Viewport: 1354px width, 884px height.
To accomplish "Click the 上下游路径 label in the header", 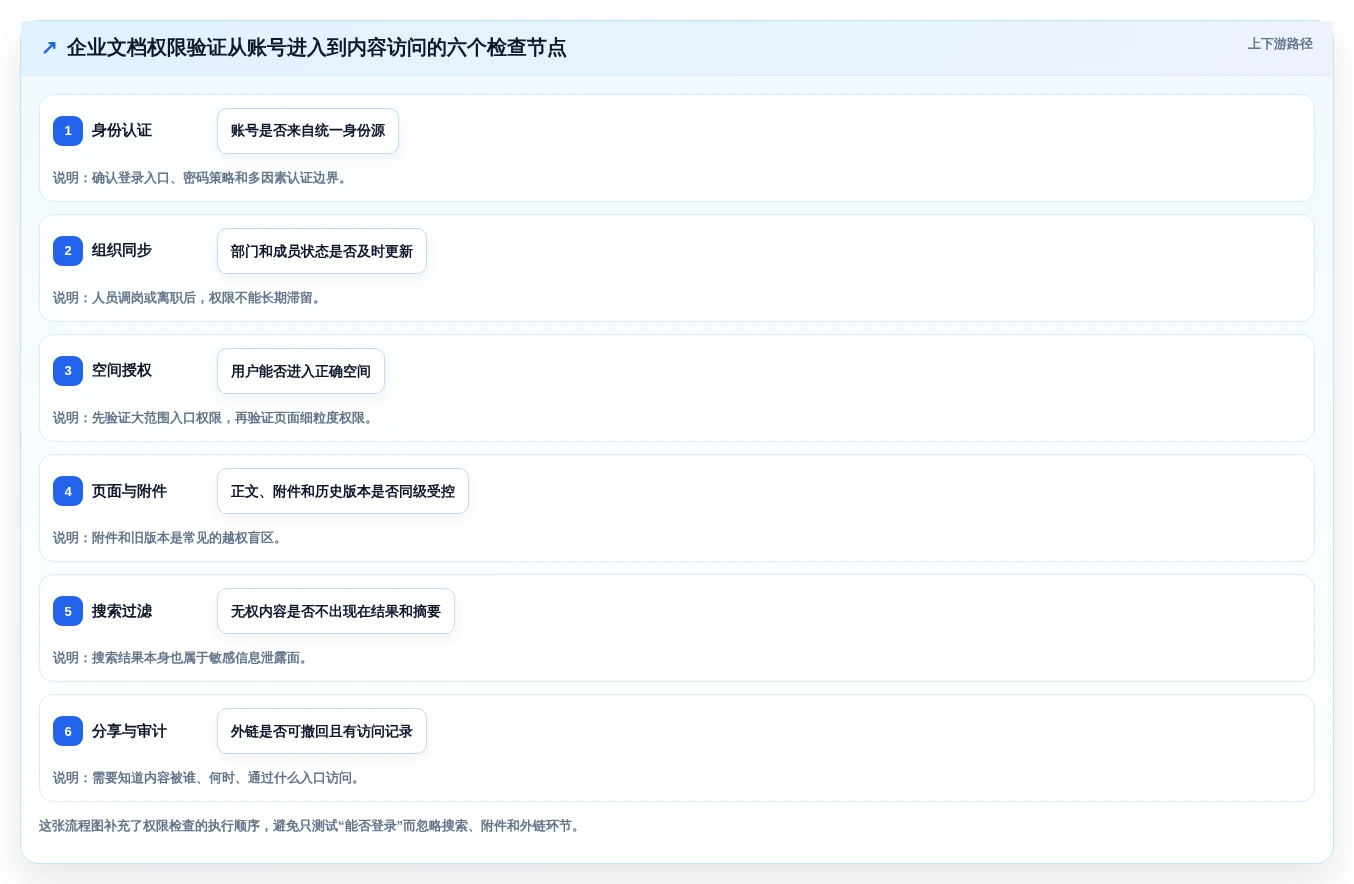I will [1280, 44].
